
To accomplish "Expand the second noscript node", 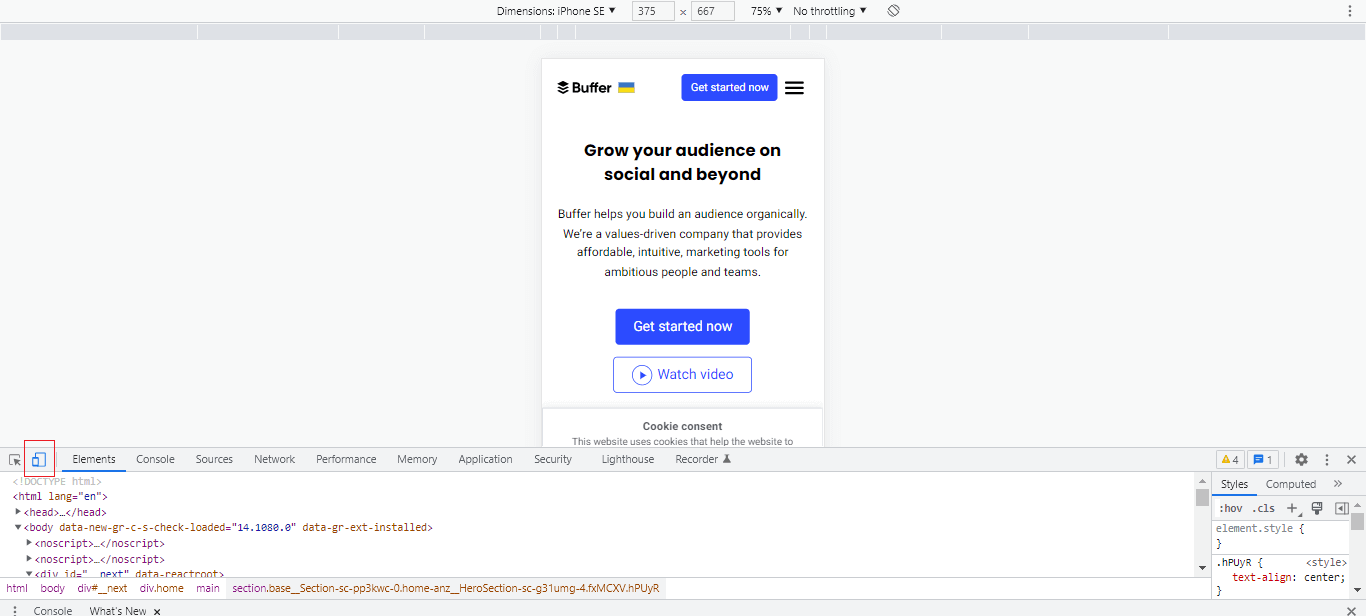I will (29, 559).
